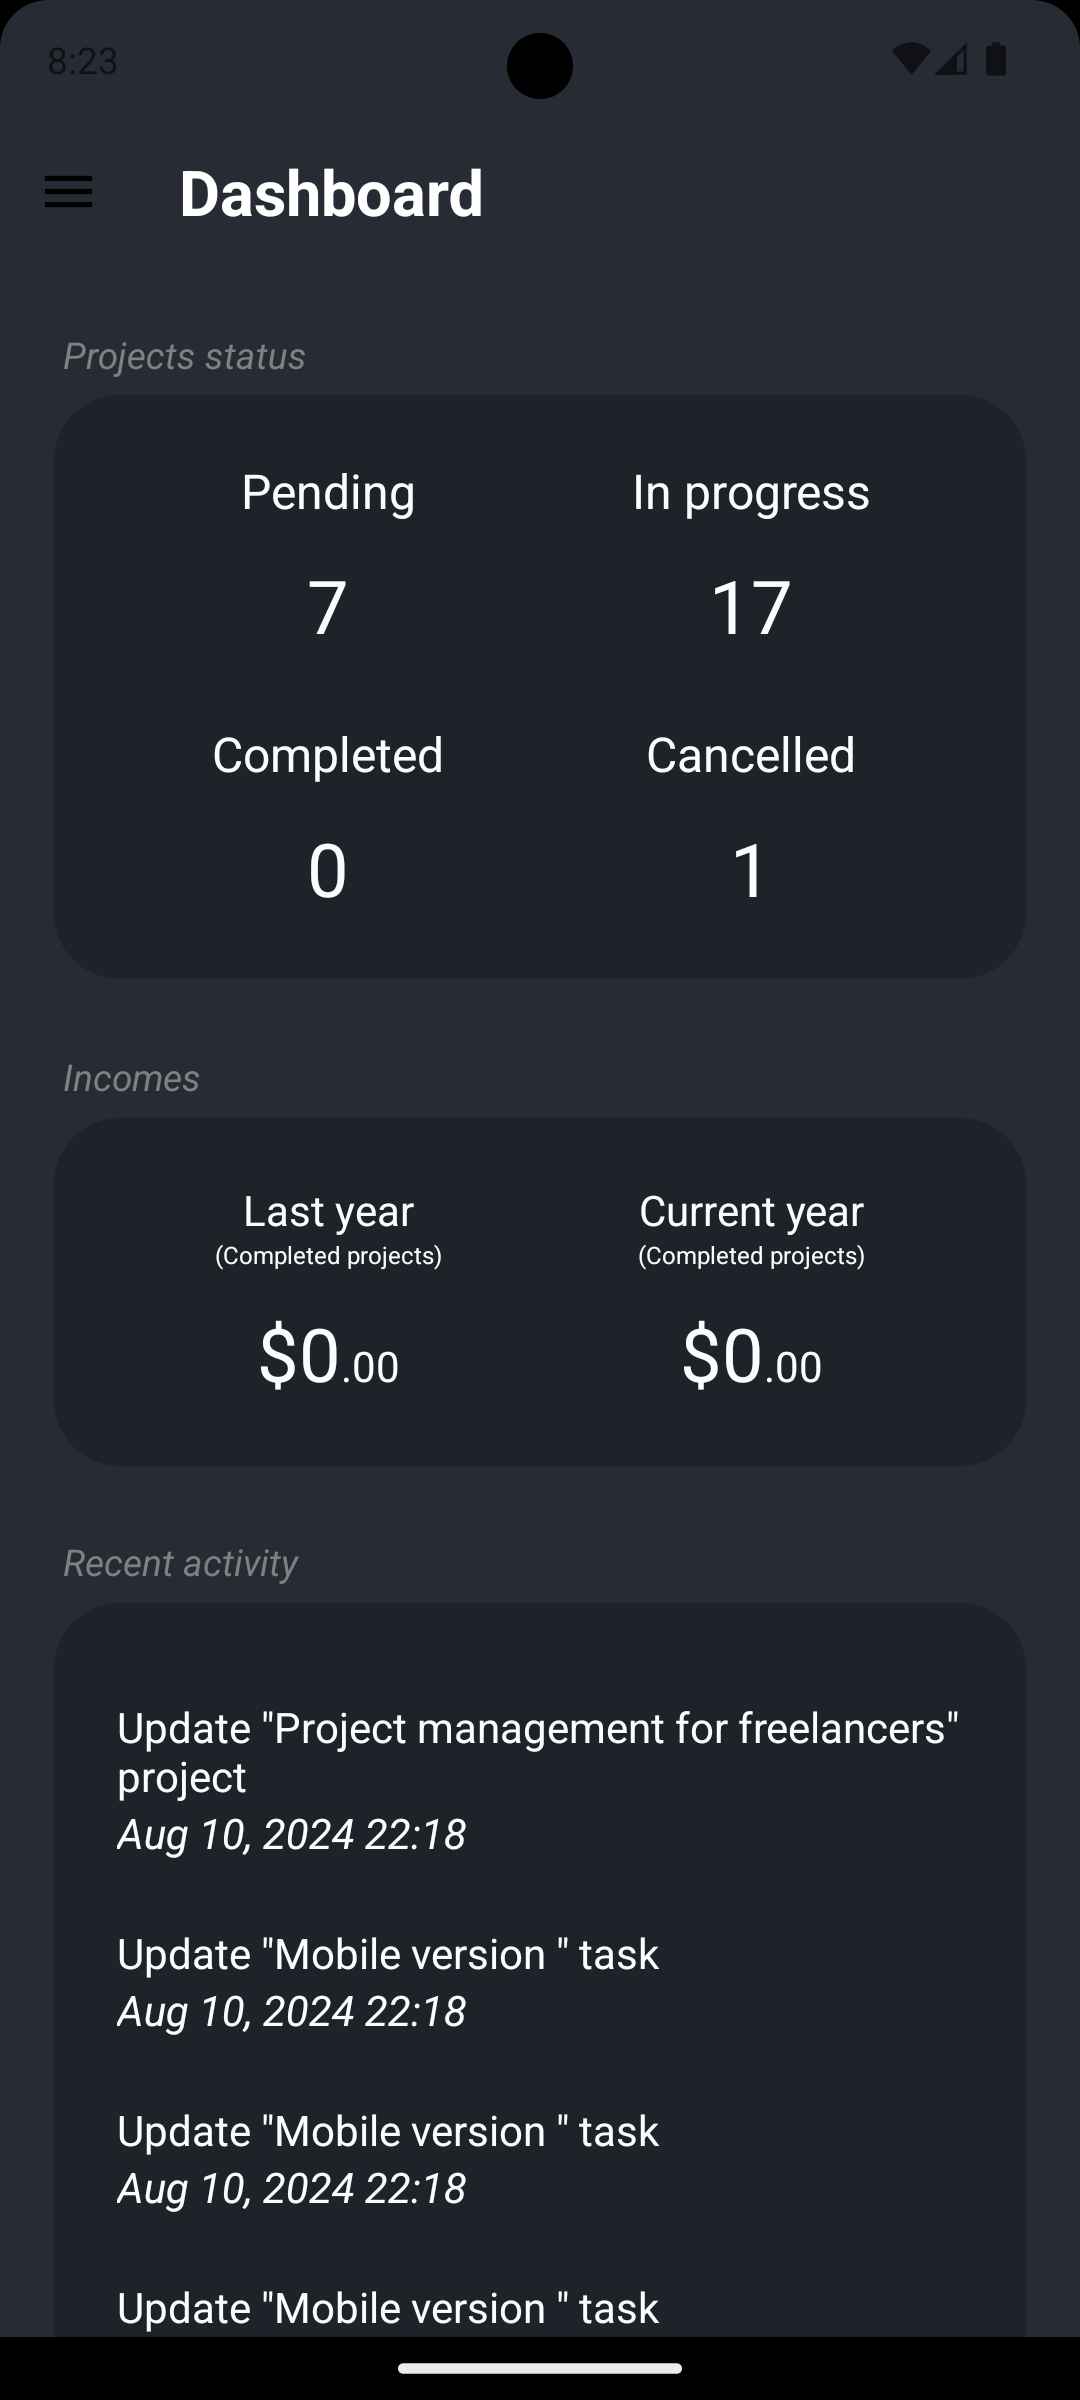Viewport: 1080px width, 2400px height.
Task: Tap the Recent activity section header
Action: 180,1563
